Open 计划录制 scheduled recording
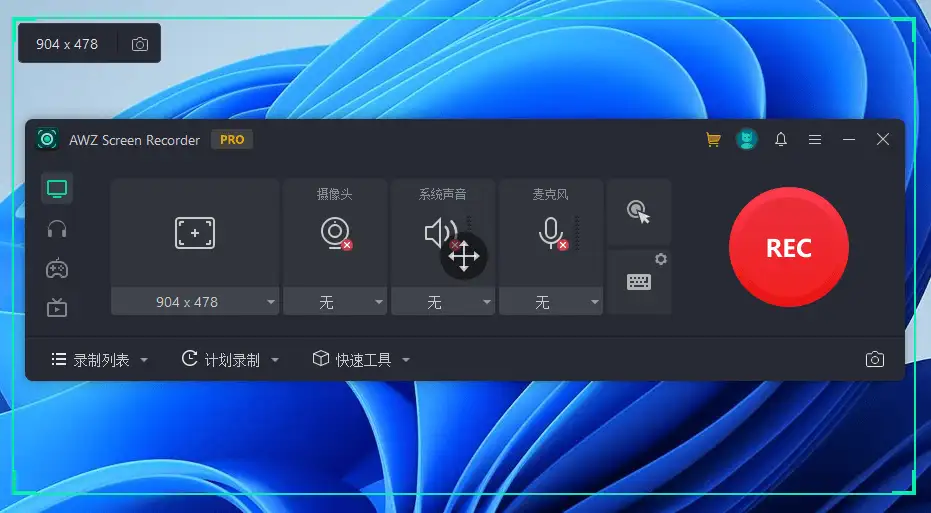 (x=221, y=360)
